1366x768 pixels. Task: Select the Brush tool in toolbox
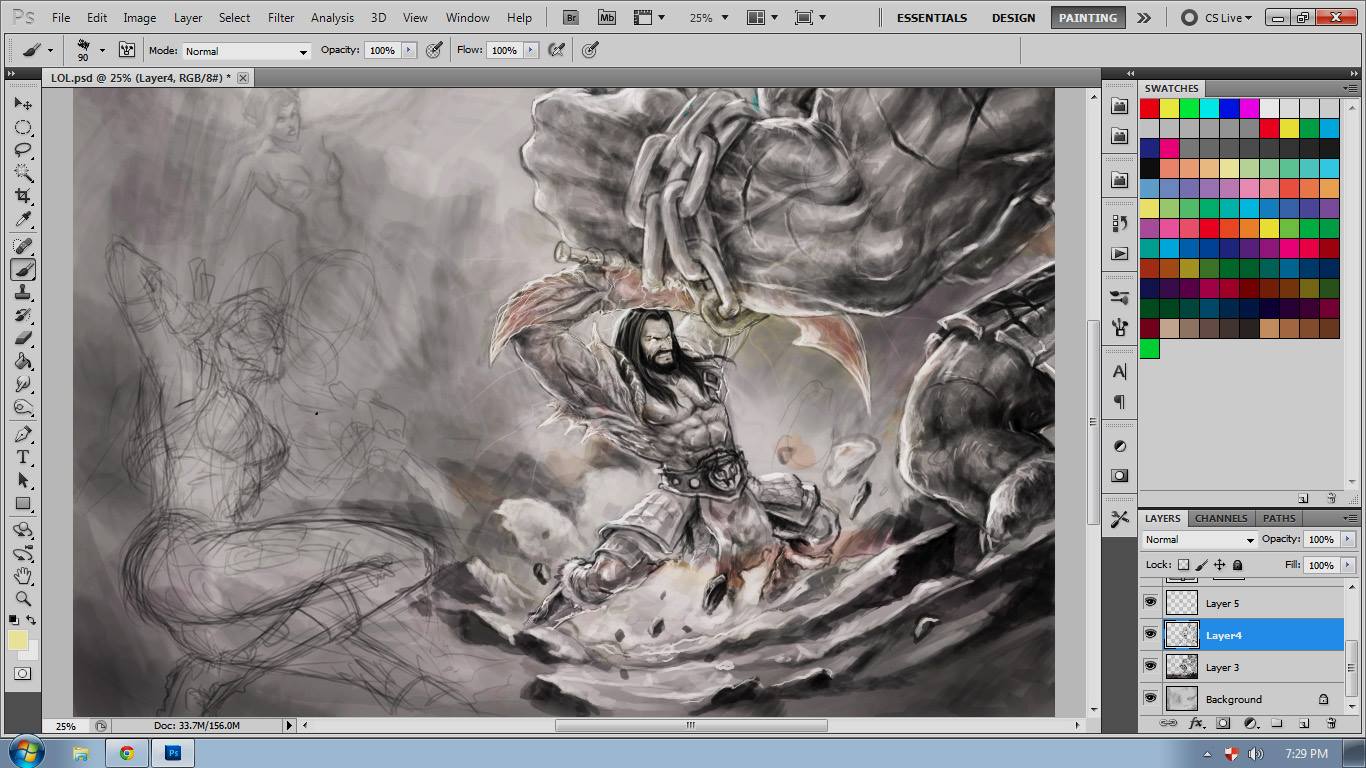22,269
